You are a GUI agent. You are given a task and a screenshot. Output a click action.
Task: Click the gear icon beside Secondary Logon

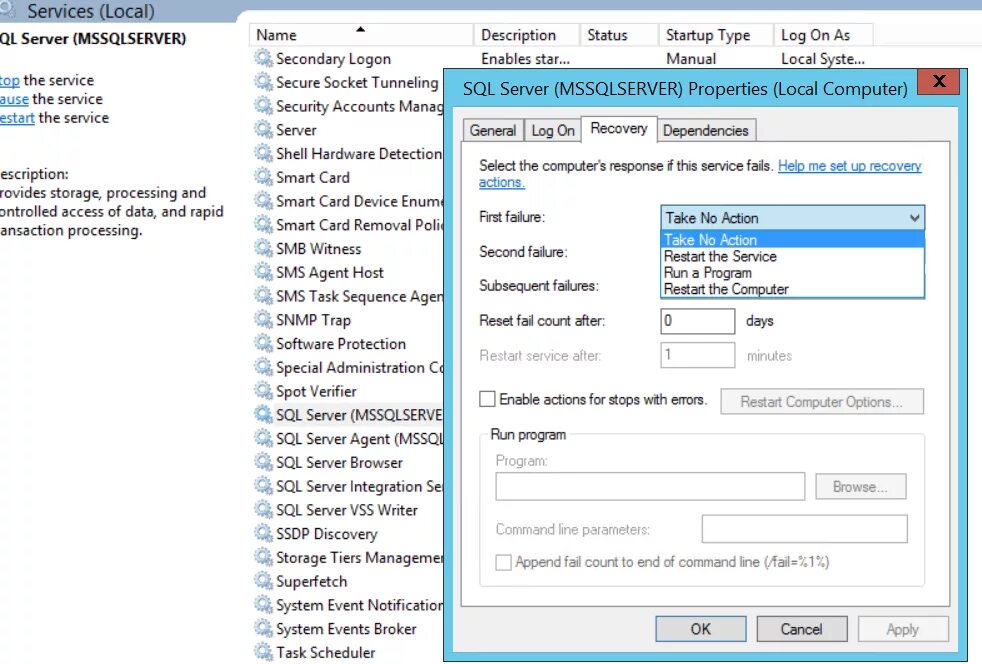coord(263,58)
